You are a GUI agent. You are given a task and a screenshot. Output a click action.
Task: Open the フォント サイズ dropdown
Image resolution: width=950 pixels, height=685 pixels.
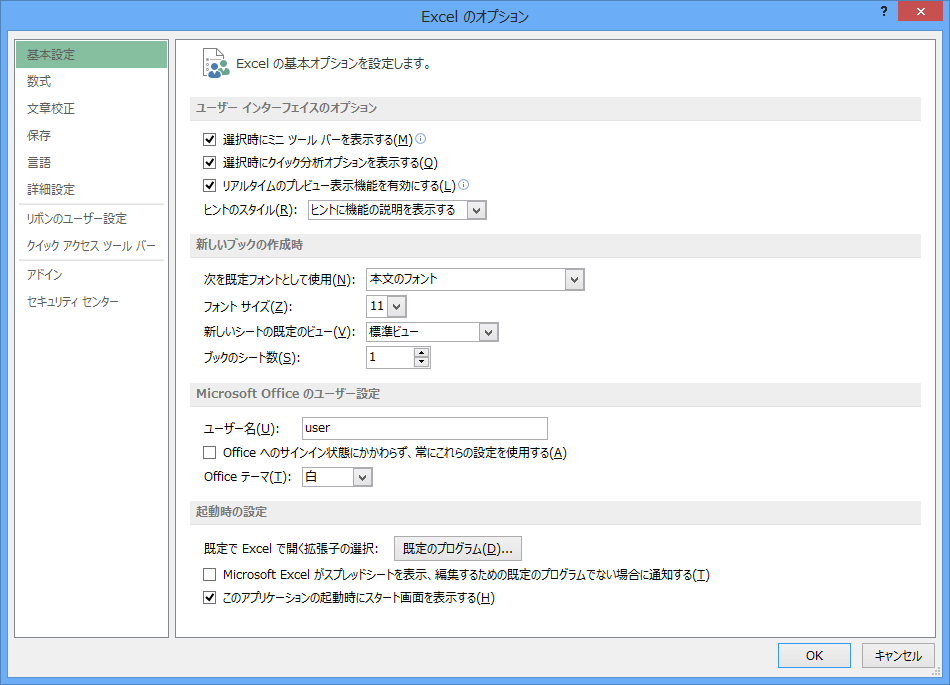pyautogui.click(x=396, y=306)
